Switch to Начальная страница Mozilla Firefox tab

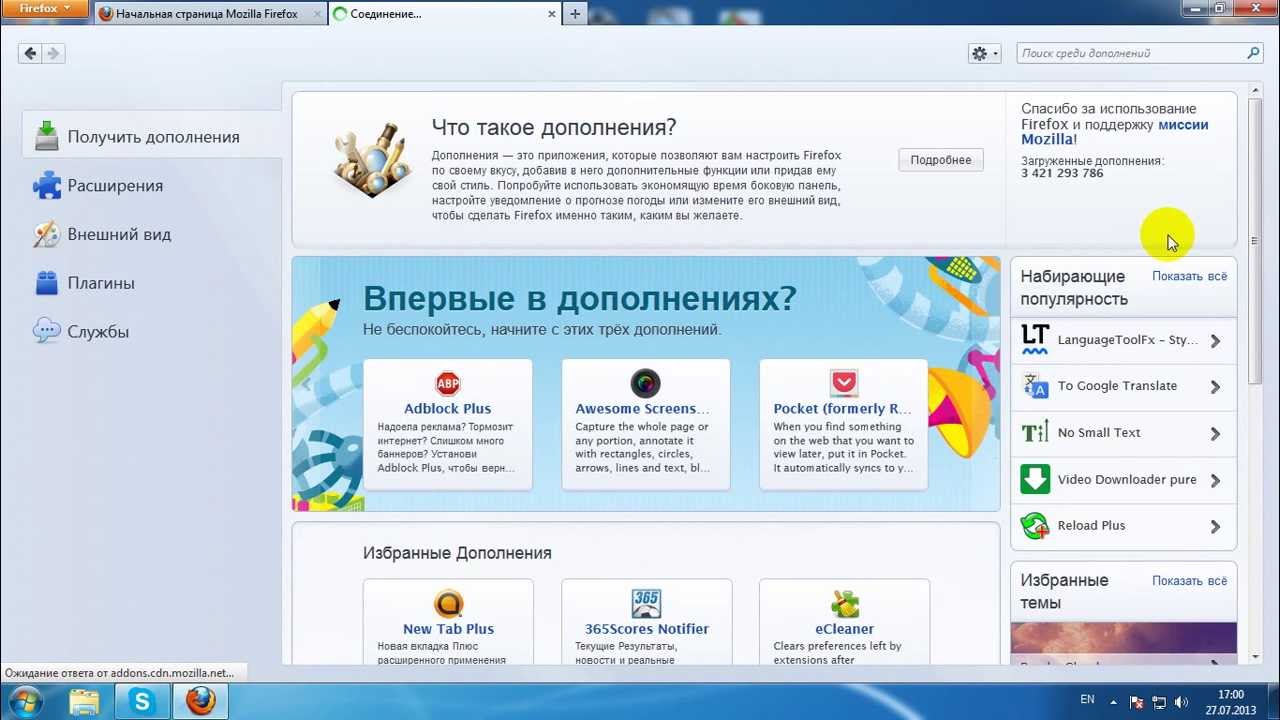click(210, 14)
